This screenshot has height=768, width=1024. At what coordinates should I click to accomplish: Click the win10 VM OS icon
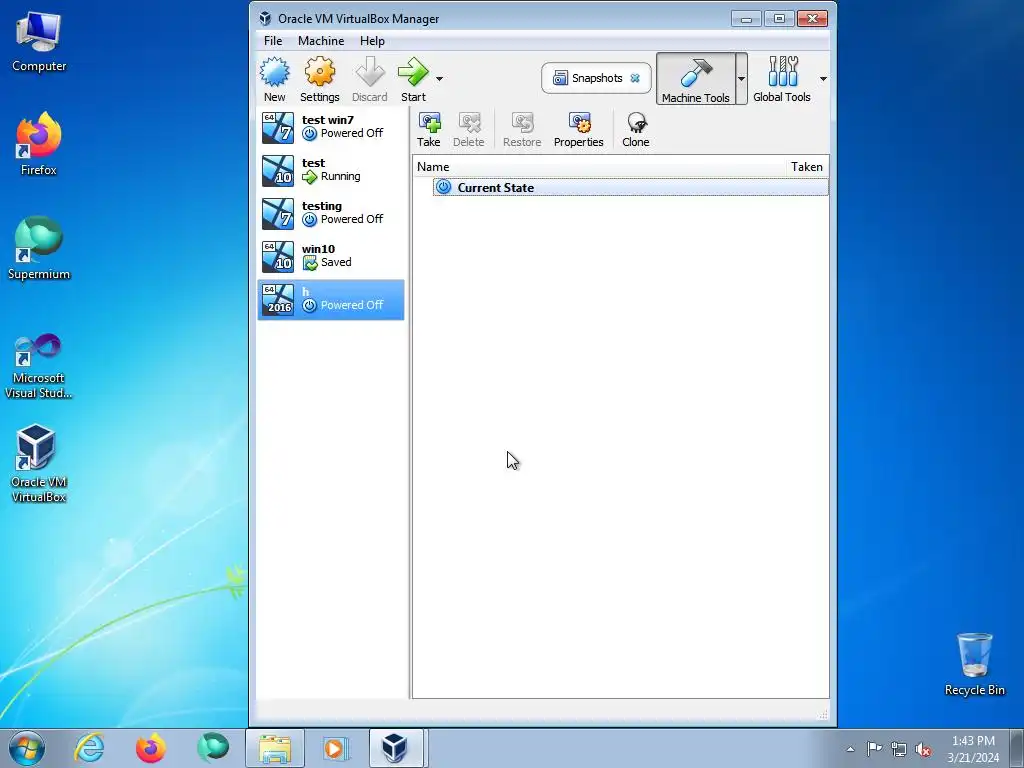coord(278,257)
